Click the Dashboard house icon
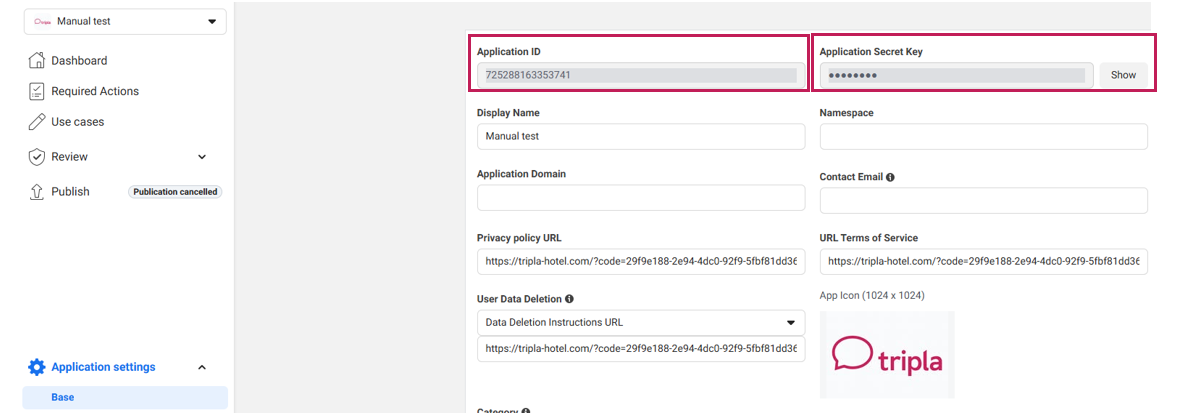Screen dimensions: 1192x420 point(37,60)
